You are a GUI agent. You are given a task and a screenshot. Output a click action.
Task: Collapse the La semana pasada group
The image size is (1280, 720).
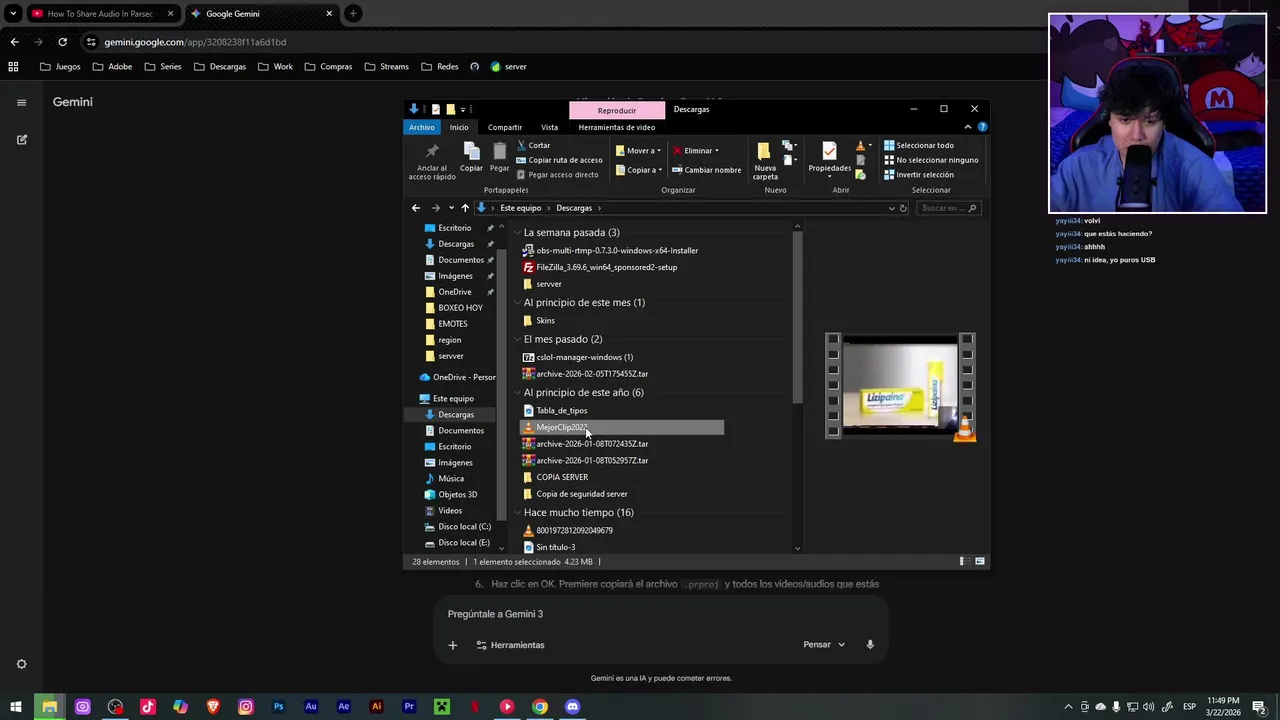click(517, 233)
